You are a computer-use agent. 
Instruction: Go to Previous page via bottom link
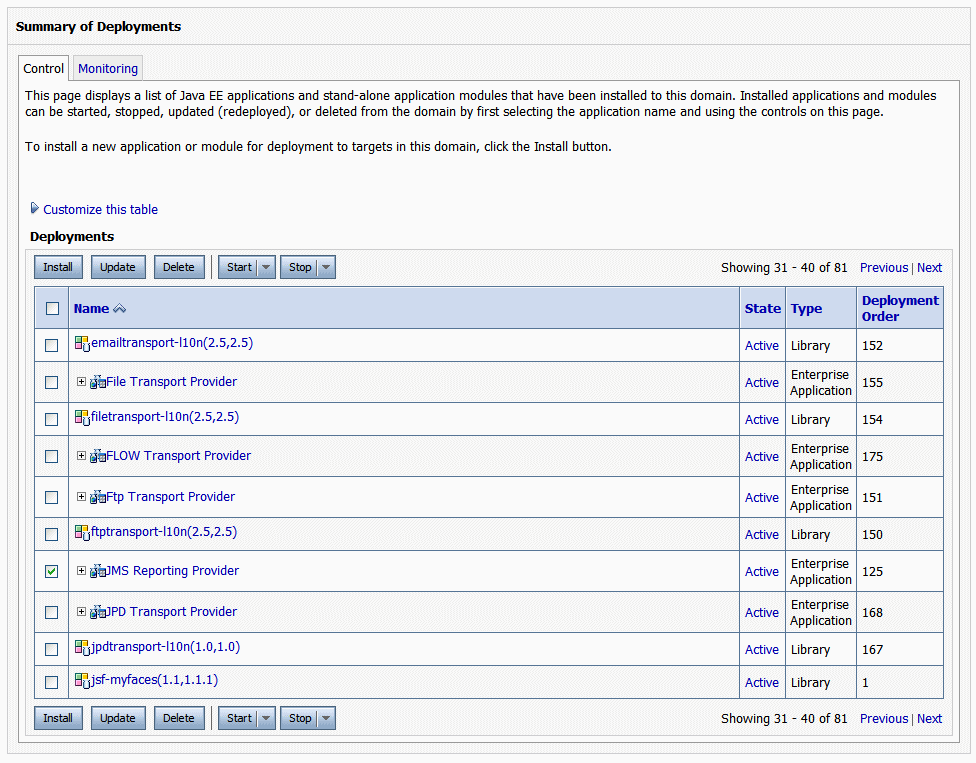point(884,719)
